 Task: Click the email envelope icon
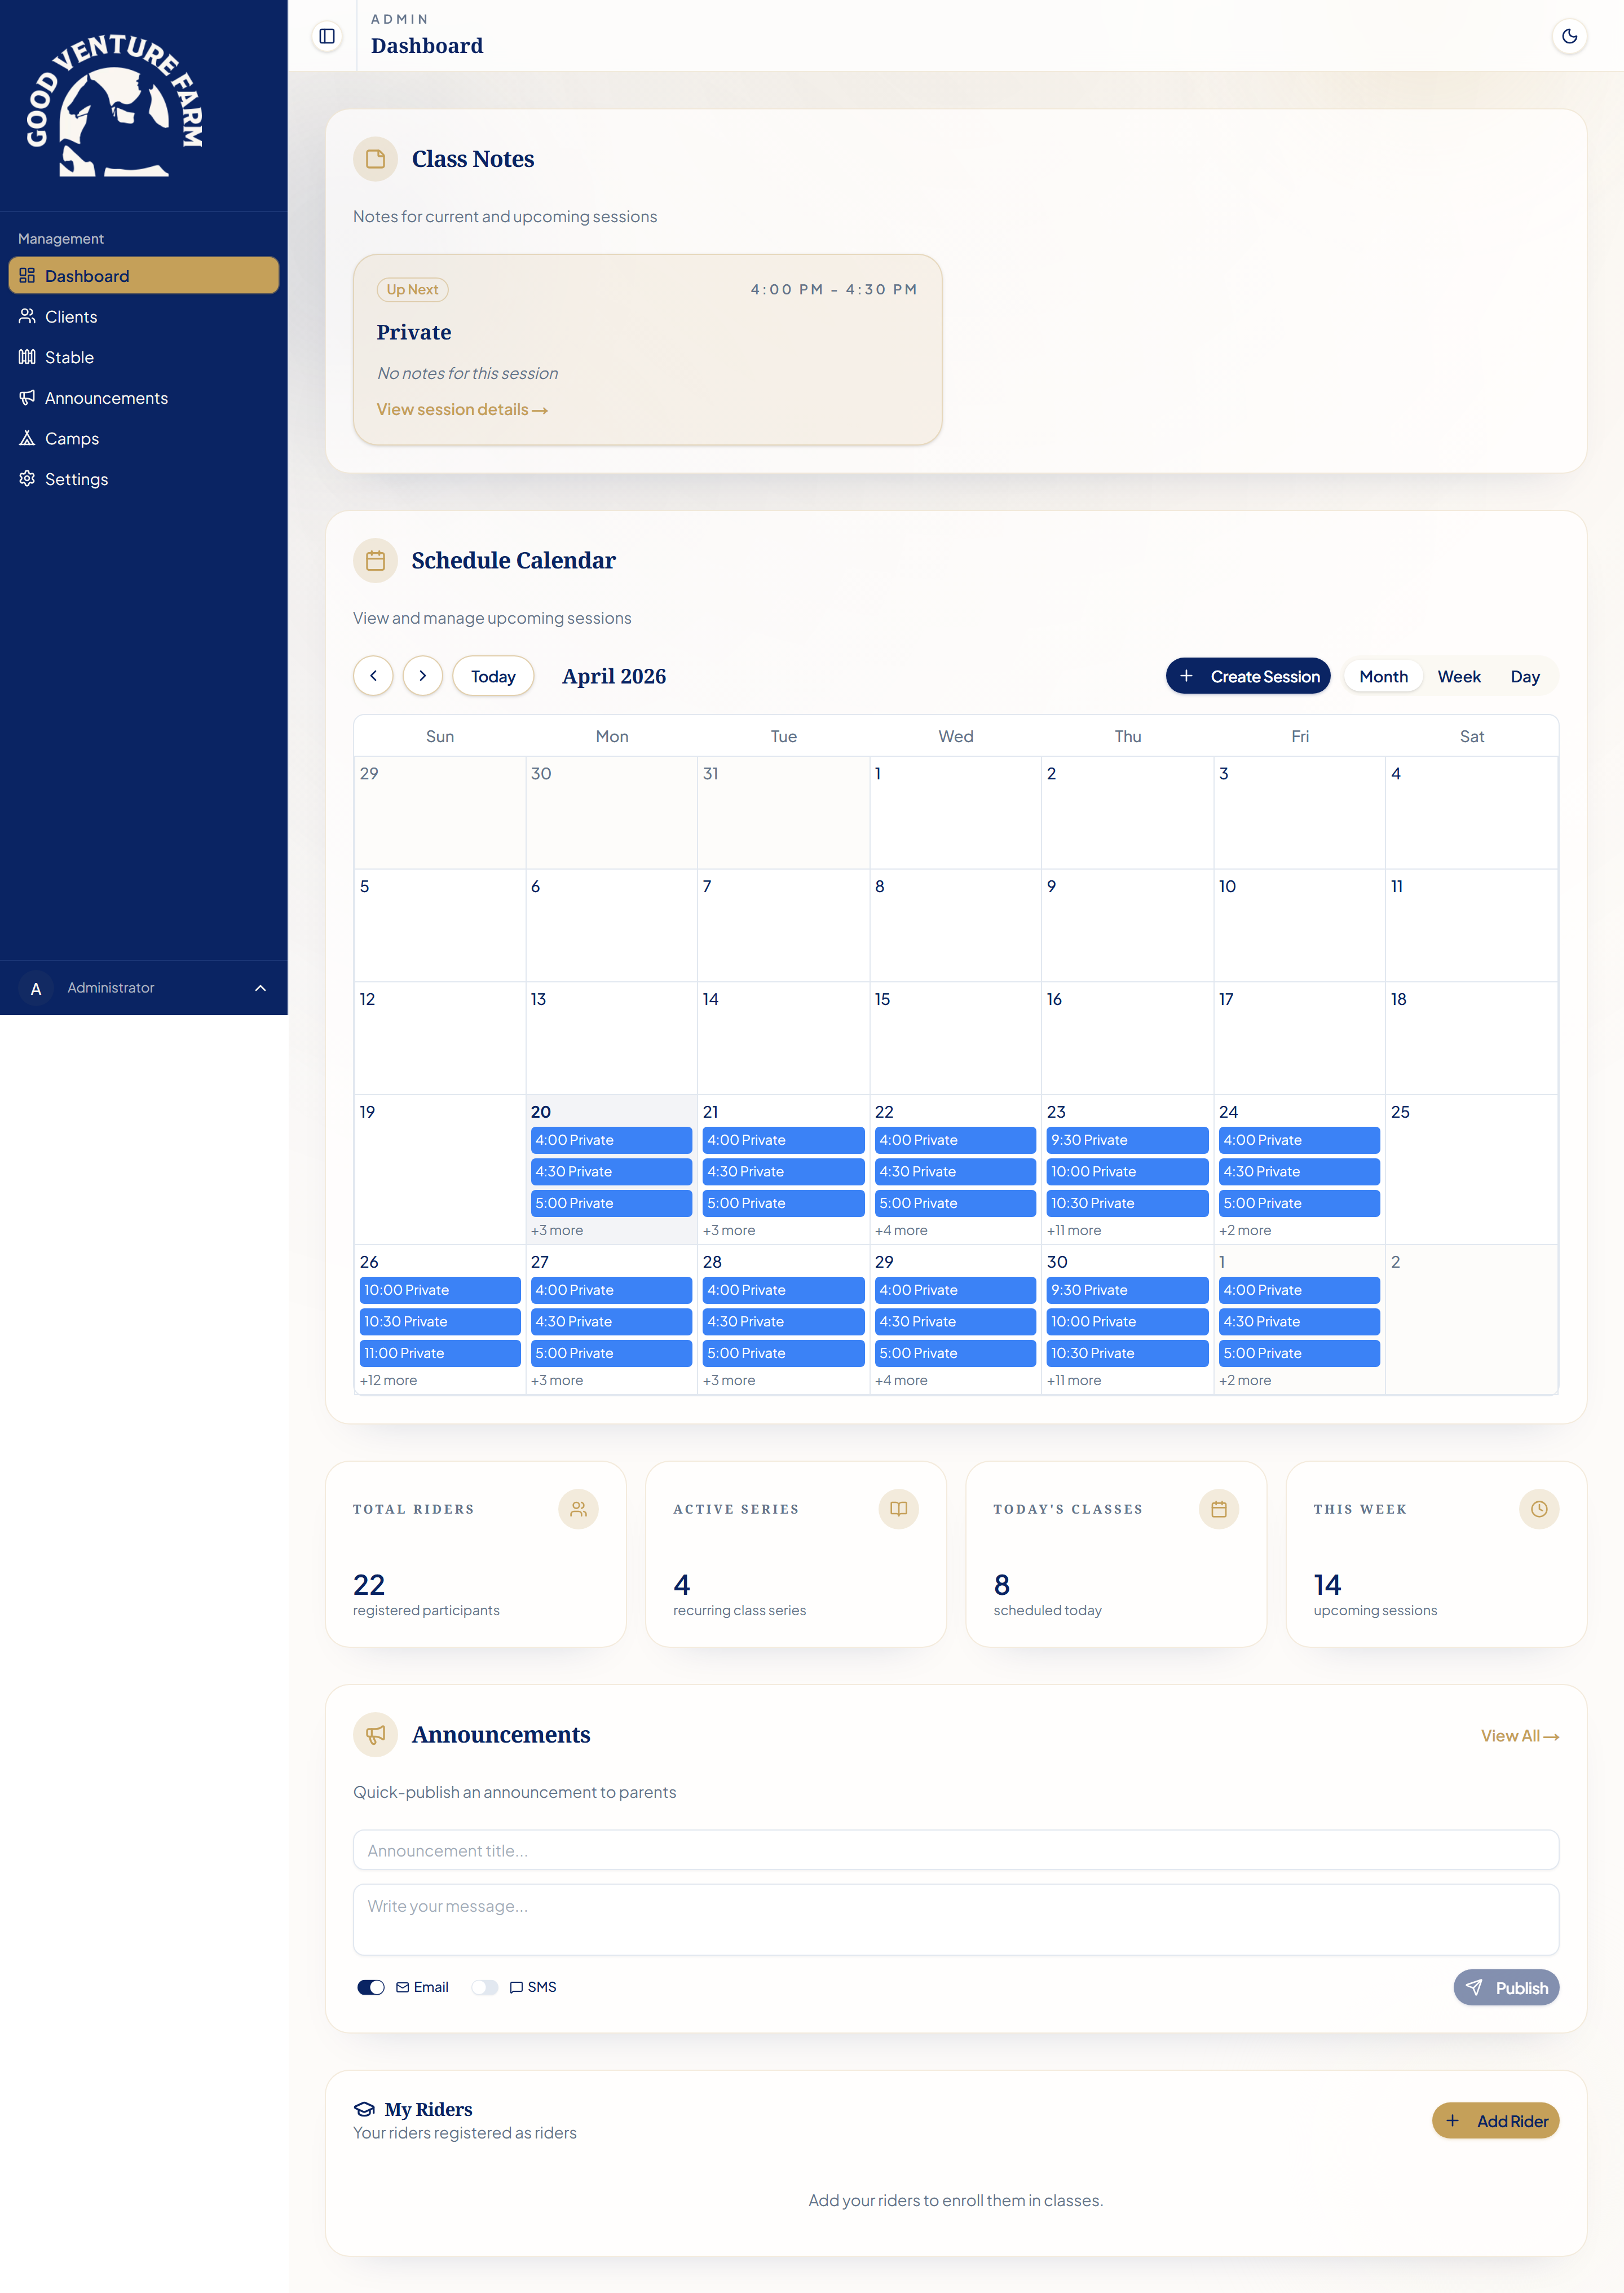[402, 1987]
